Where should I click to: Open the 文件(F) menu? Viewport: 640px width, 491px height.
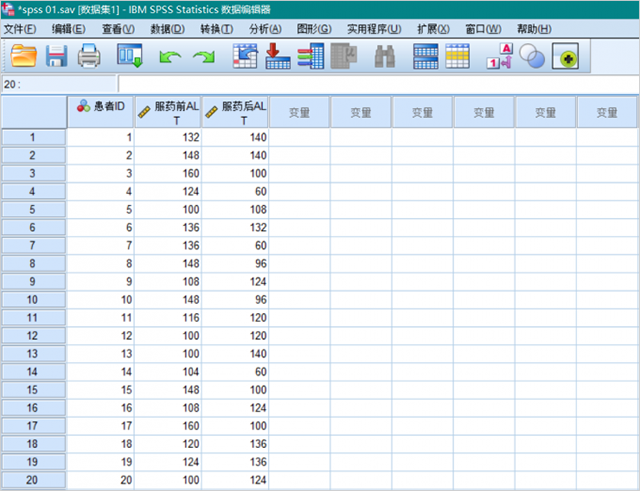click(x=20, y=29)
